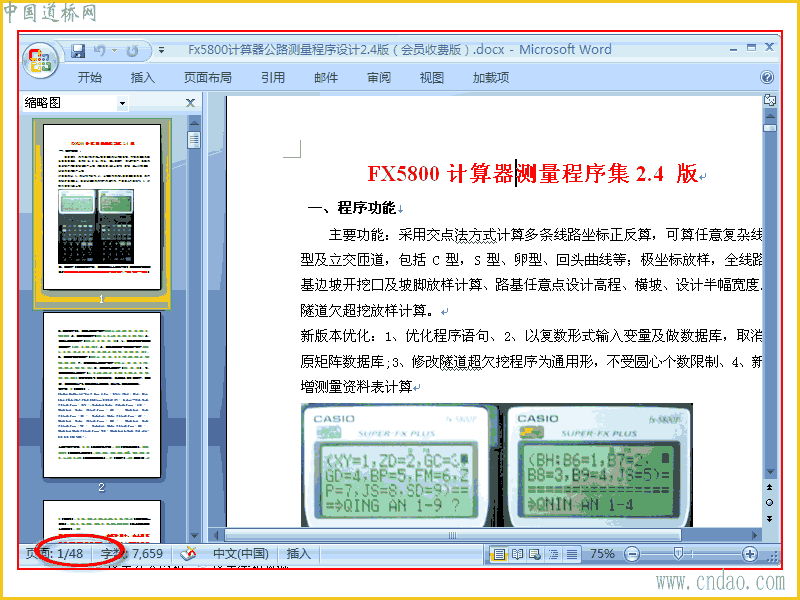
Task: Toggle the 插入 insert mode indicator
Action: [298, 554]
